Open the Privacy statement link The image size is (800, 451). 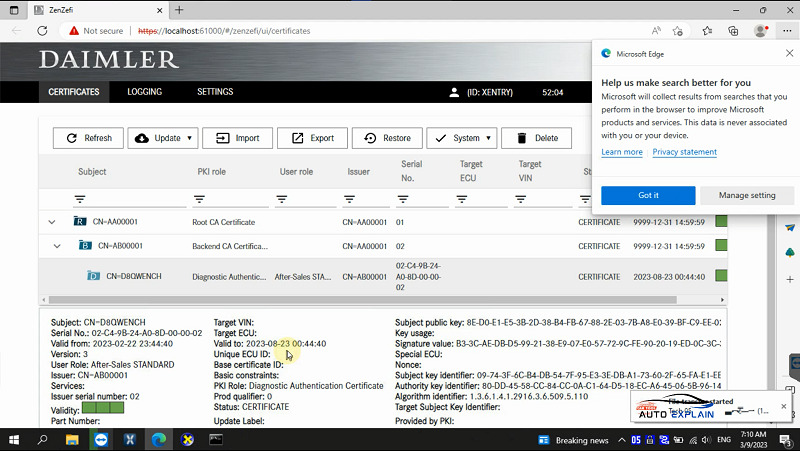[684, 152]
